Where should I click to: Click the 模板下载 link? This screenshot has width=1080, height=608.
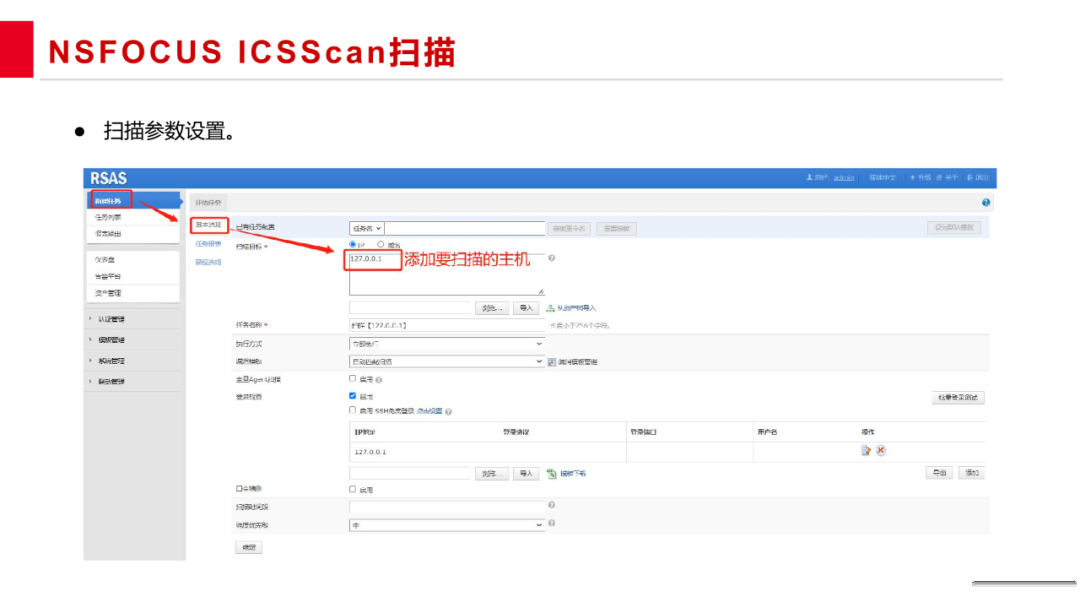pyautogui.click(x=573, y=474)
